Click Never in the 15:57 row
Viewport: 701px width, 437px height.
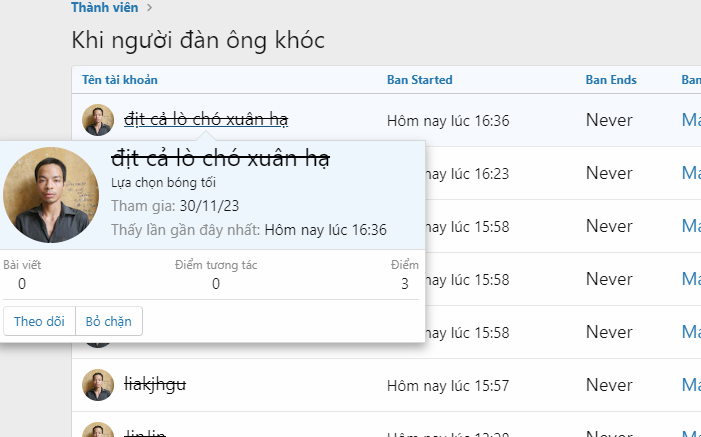coord(609,385)
